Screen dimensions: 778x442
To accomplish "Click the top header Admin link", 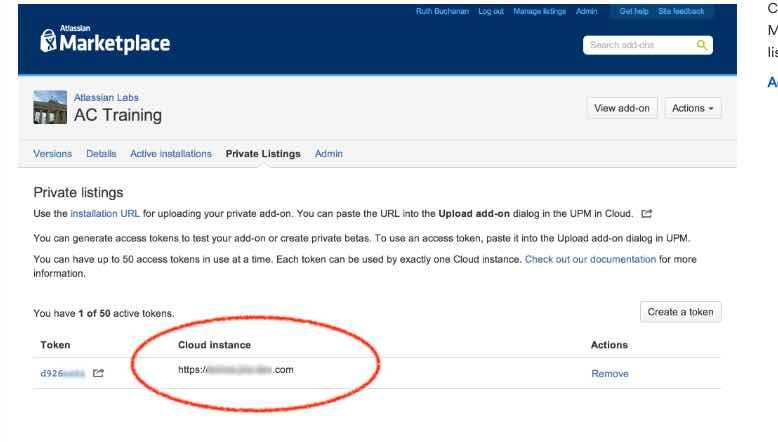I will coord(586,11).
